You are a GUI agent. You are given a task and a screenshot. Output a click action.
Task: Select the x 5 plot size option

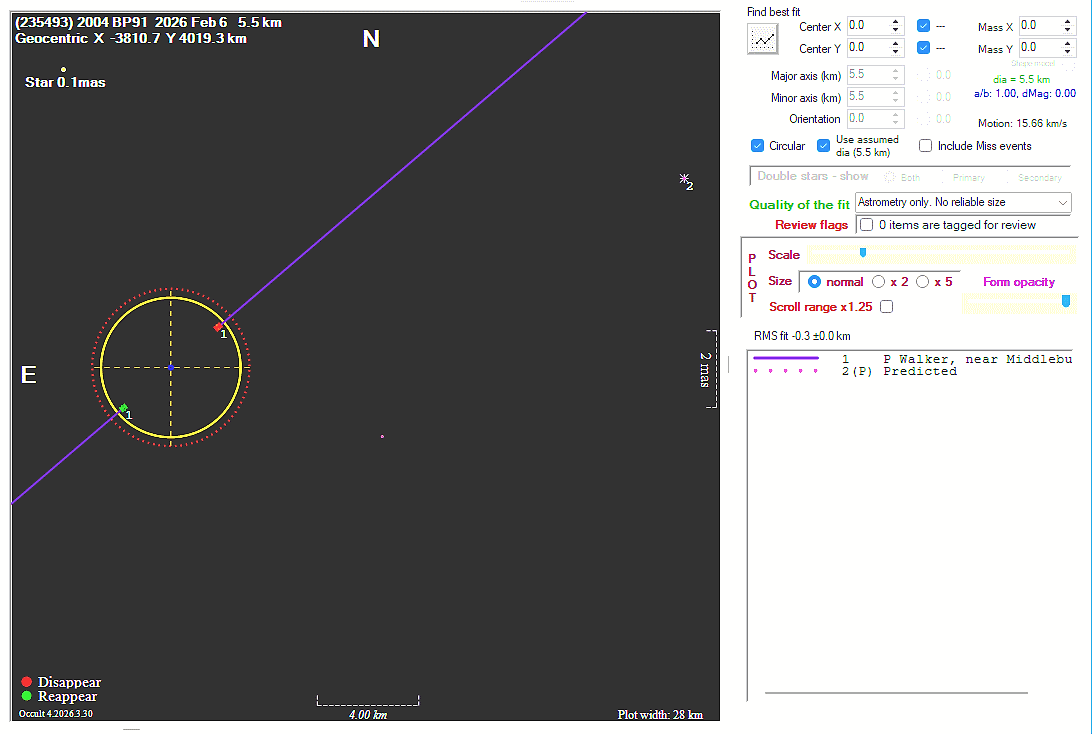pos(922,282)
